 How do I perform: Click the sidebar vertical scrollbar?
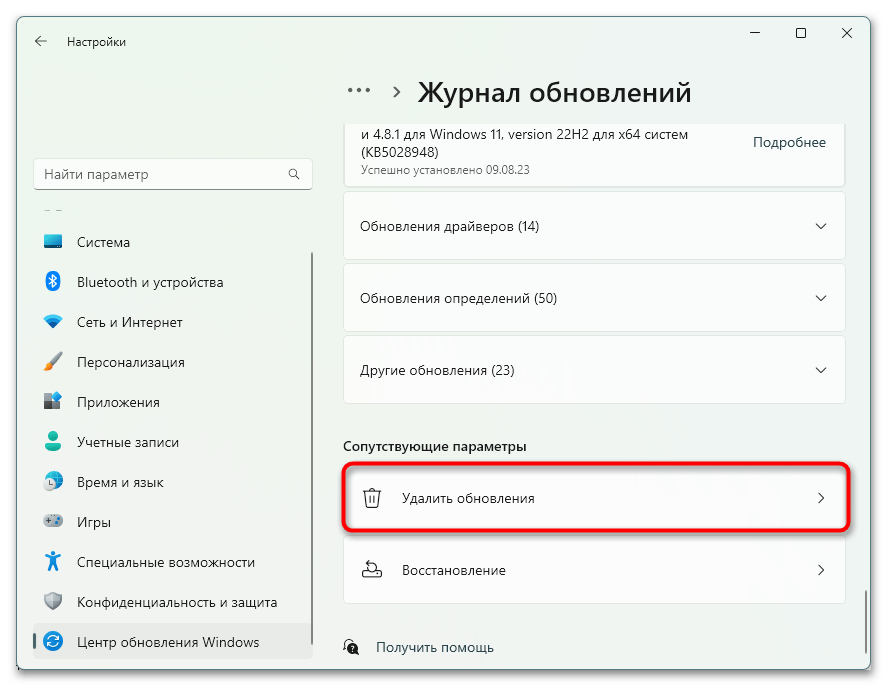[x=312, y=447]
